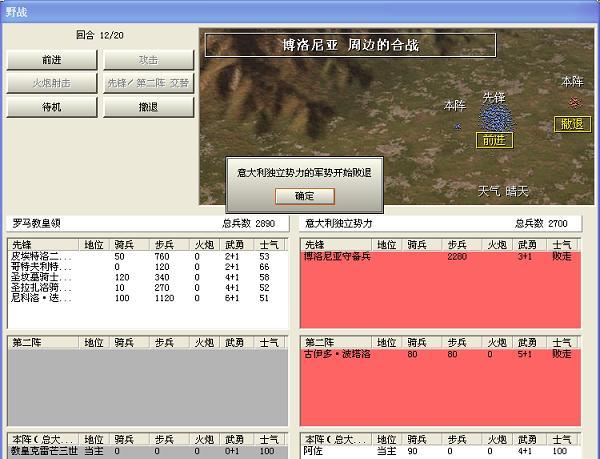
Task: Click the 步兵 column header in enemy vanguard list
Action: click(458, 244)
